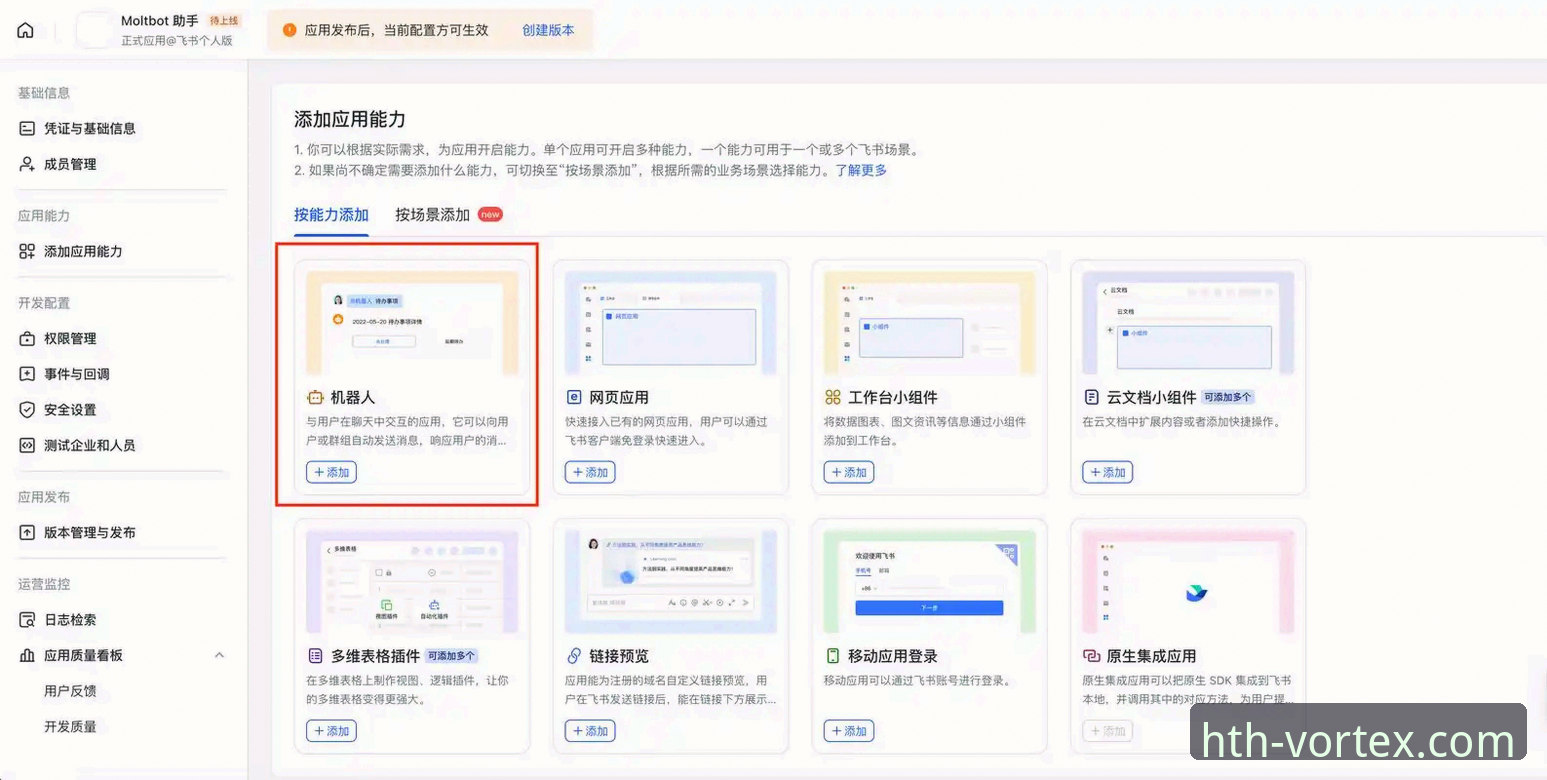Click the orange warning icon in banner

click(290, 30)
